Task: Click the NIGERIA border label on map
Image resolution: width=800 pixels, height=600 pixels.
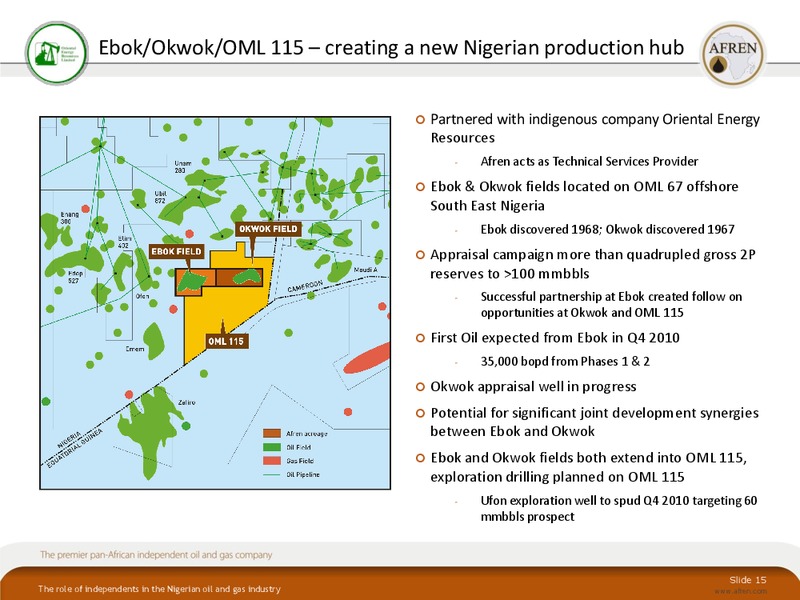Action: click(69, 439)
